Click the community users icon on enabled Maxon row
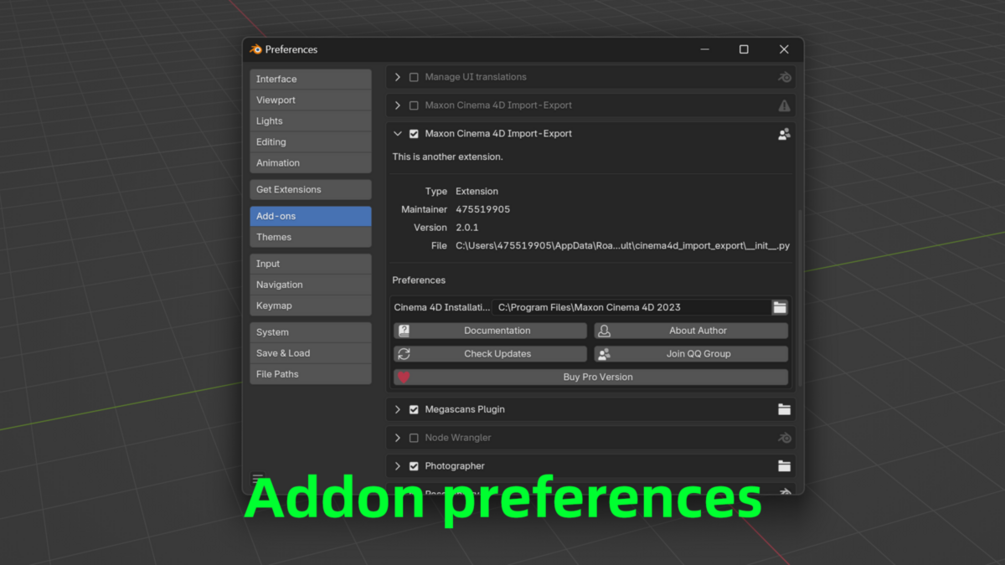 (x=784, y=134)
